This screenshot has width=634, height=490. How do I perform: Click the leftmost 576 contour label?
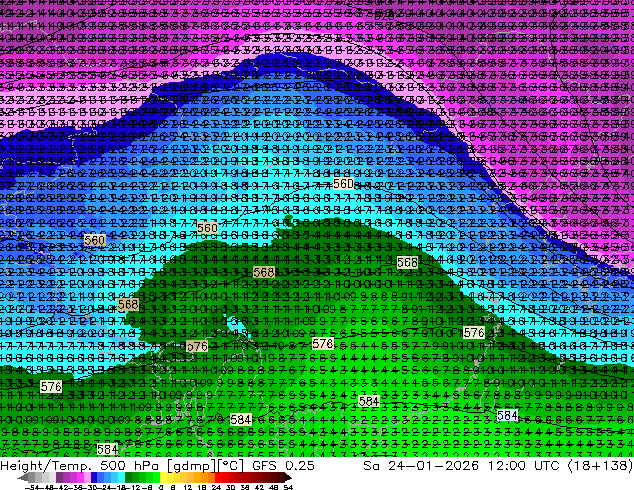pos(51,386)
